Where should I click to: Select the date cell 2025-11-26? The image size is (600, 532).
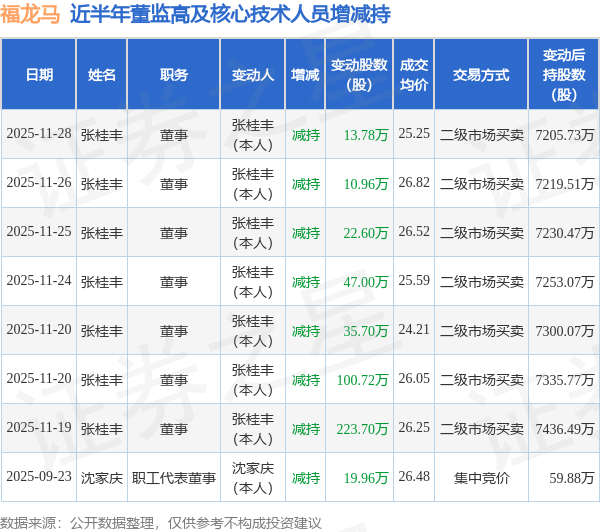pyautogui.click(x=39, y=183)
